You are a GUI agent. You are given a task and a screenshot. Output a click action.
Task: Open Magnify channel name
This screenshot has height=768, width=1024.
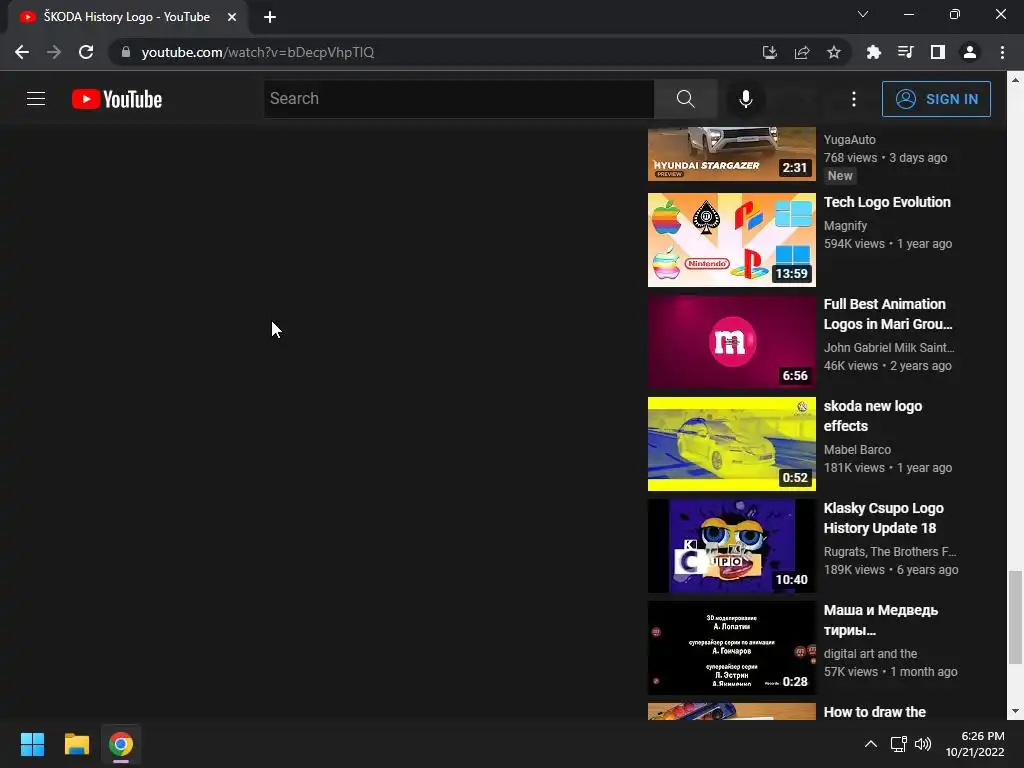(x=845, y=226)
